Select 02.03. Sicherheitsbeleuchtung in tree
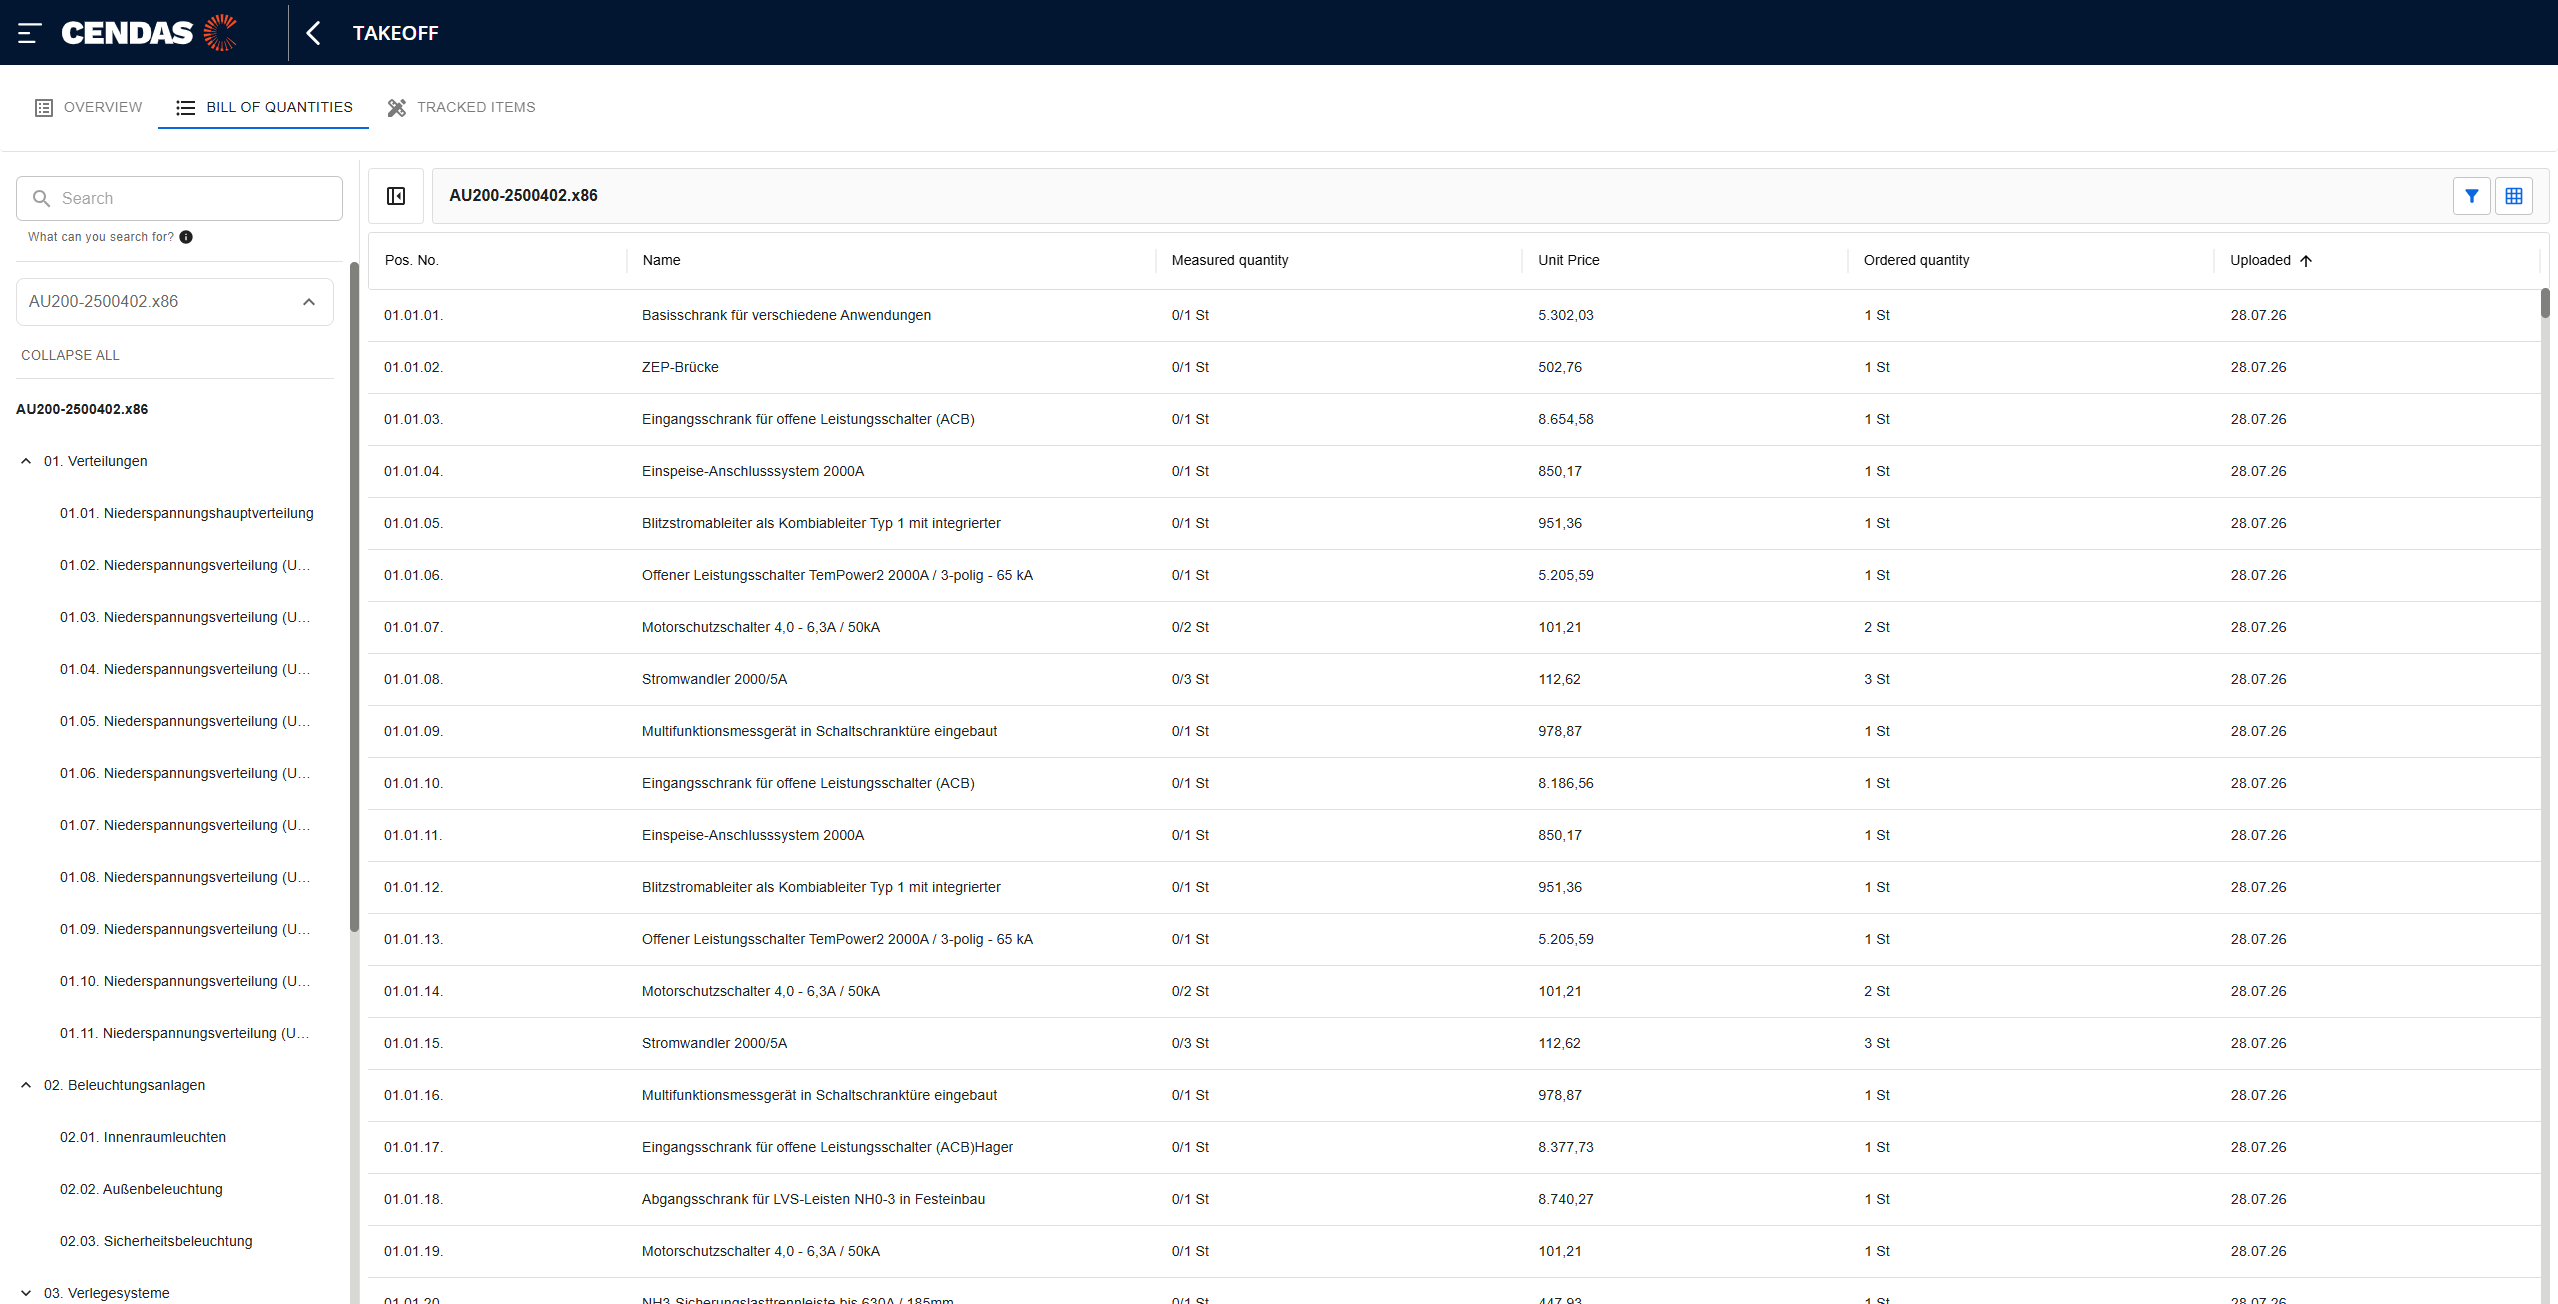Viewport: 2558px width, 1304px height. point(156,1241)
